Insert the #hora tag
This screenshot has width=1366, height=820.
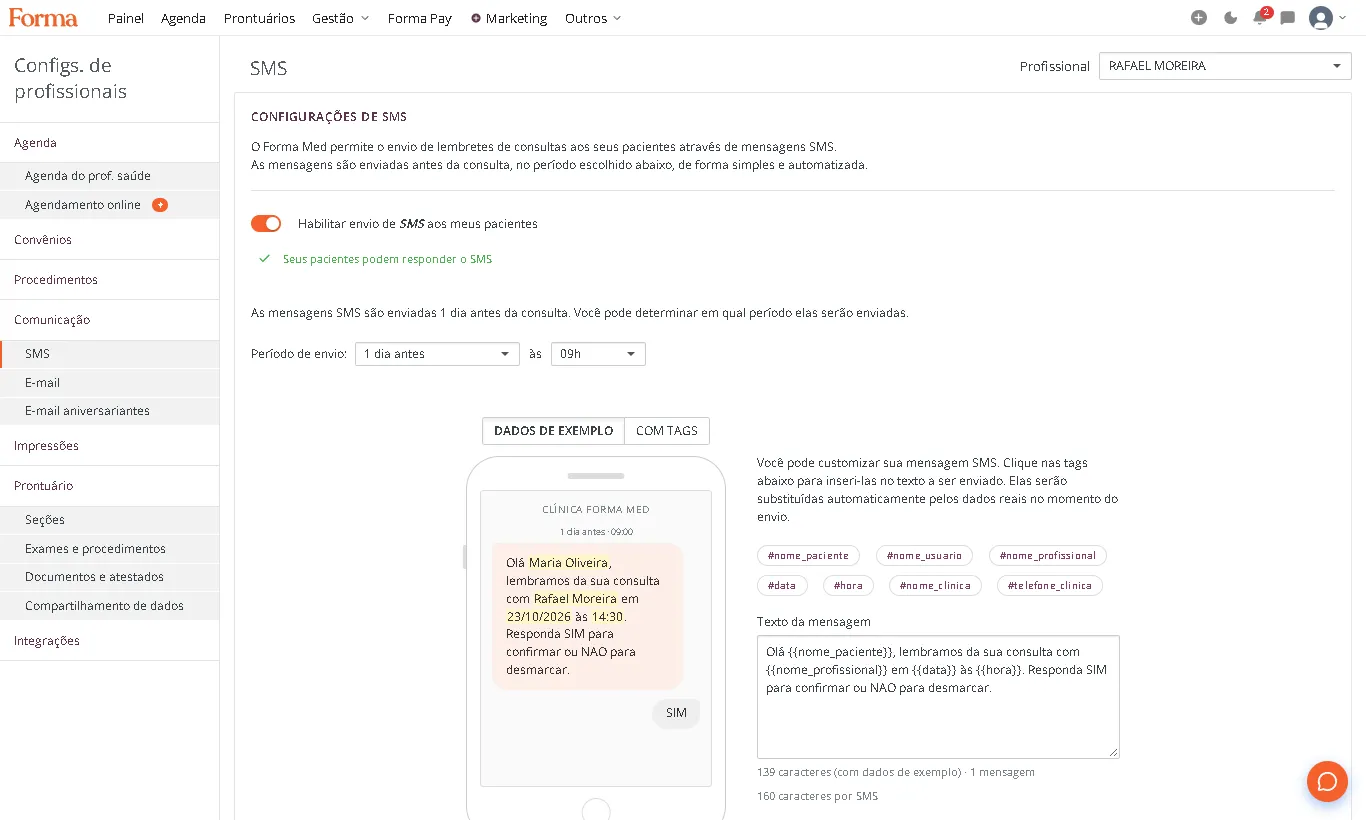click(x=848, y=586)
